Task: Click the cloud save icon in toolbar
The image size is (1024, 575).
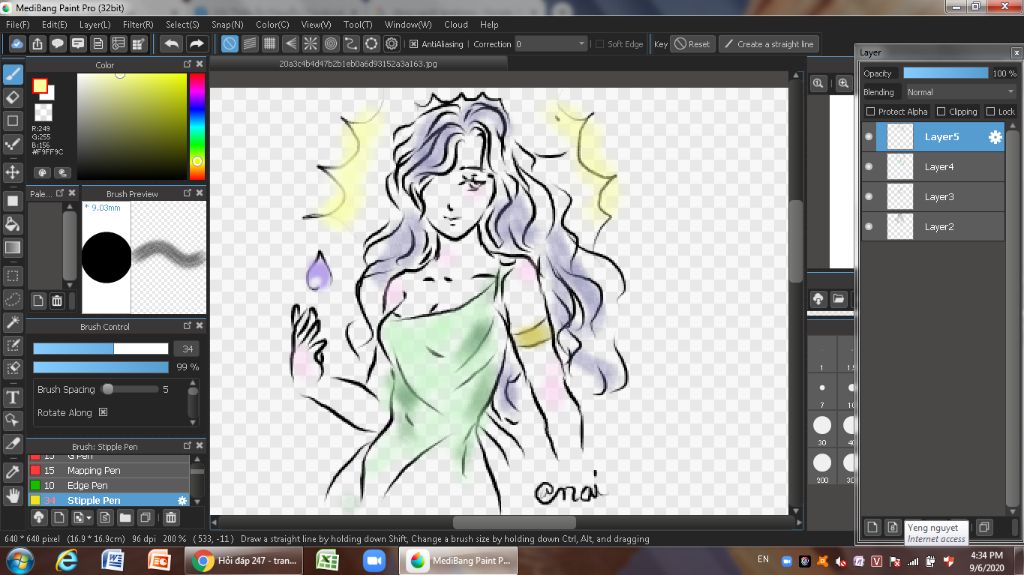Action: tap(17, 44)
